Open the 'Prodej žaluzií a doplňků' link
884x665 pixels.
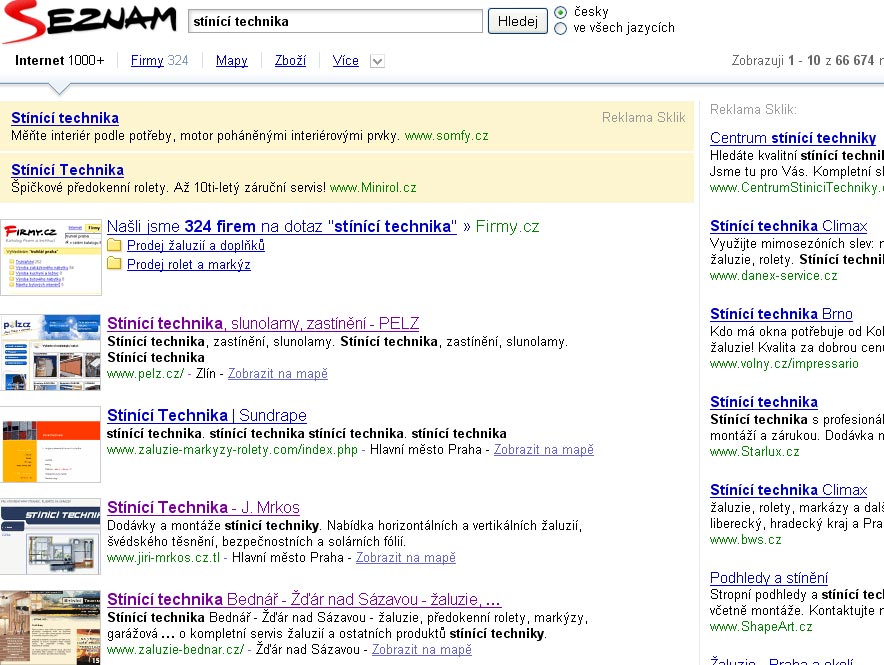coord(196,245)
